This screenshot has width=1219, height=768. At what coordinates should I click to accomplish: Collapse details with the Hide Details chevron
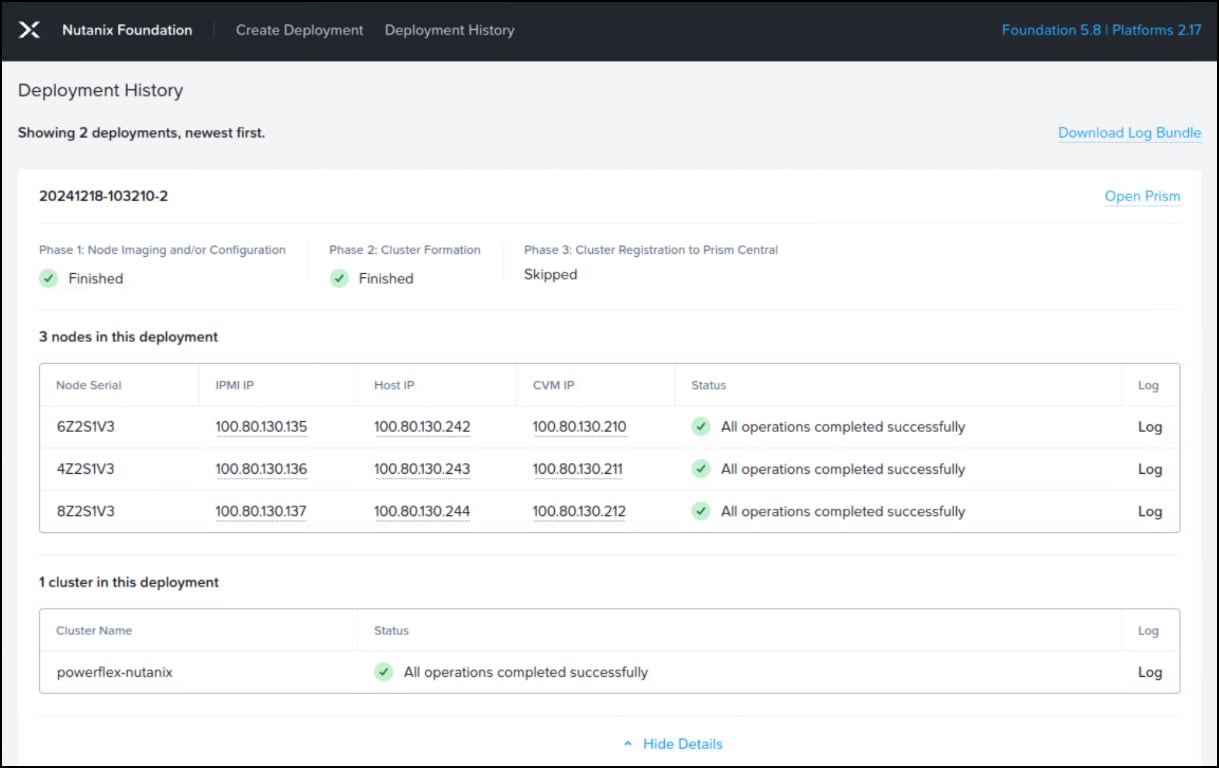click(628, 744)
